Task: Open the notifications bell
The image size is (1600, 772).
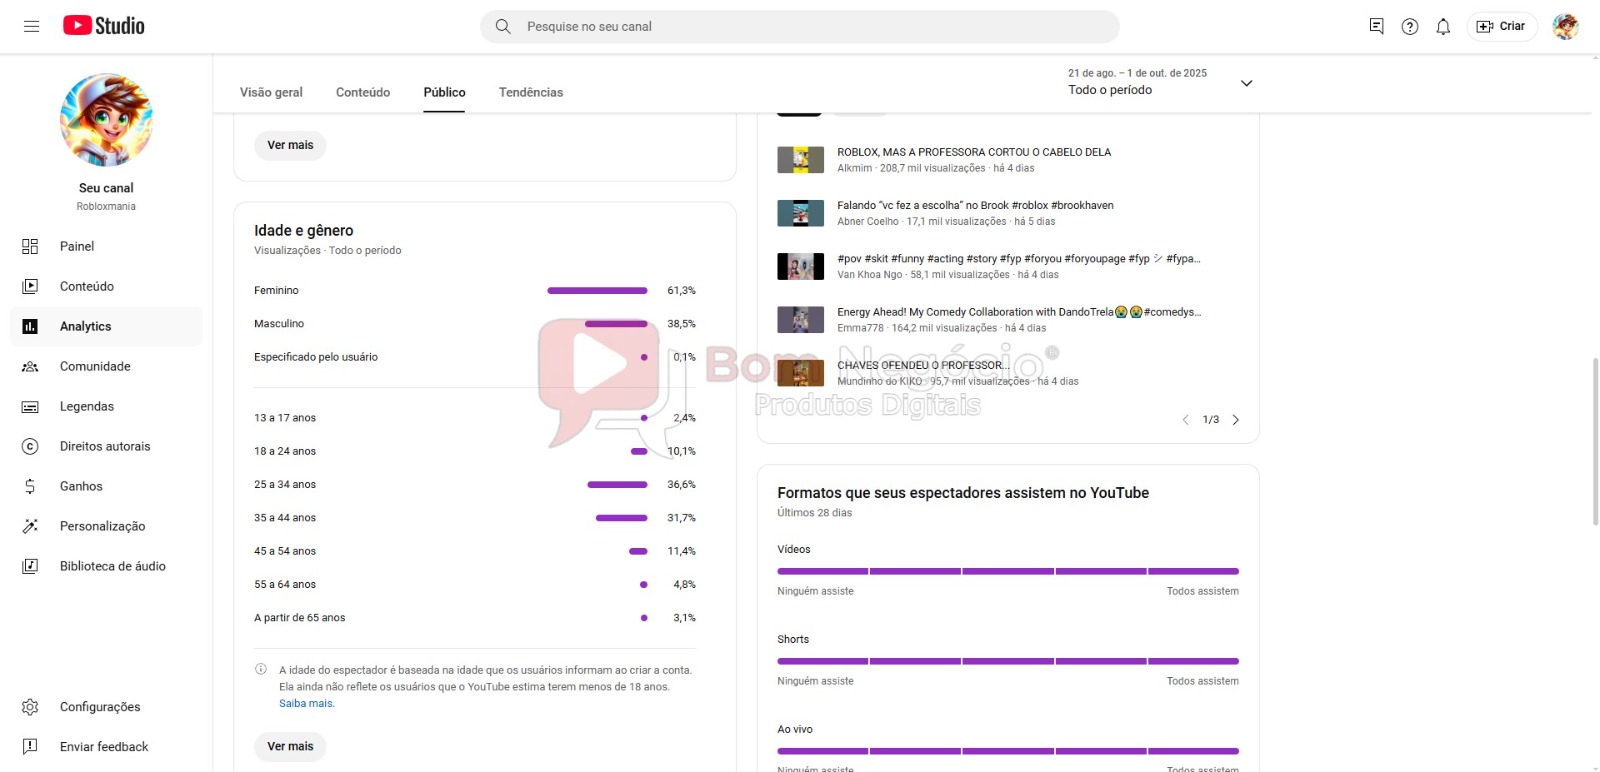Action: 1443,27
